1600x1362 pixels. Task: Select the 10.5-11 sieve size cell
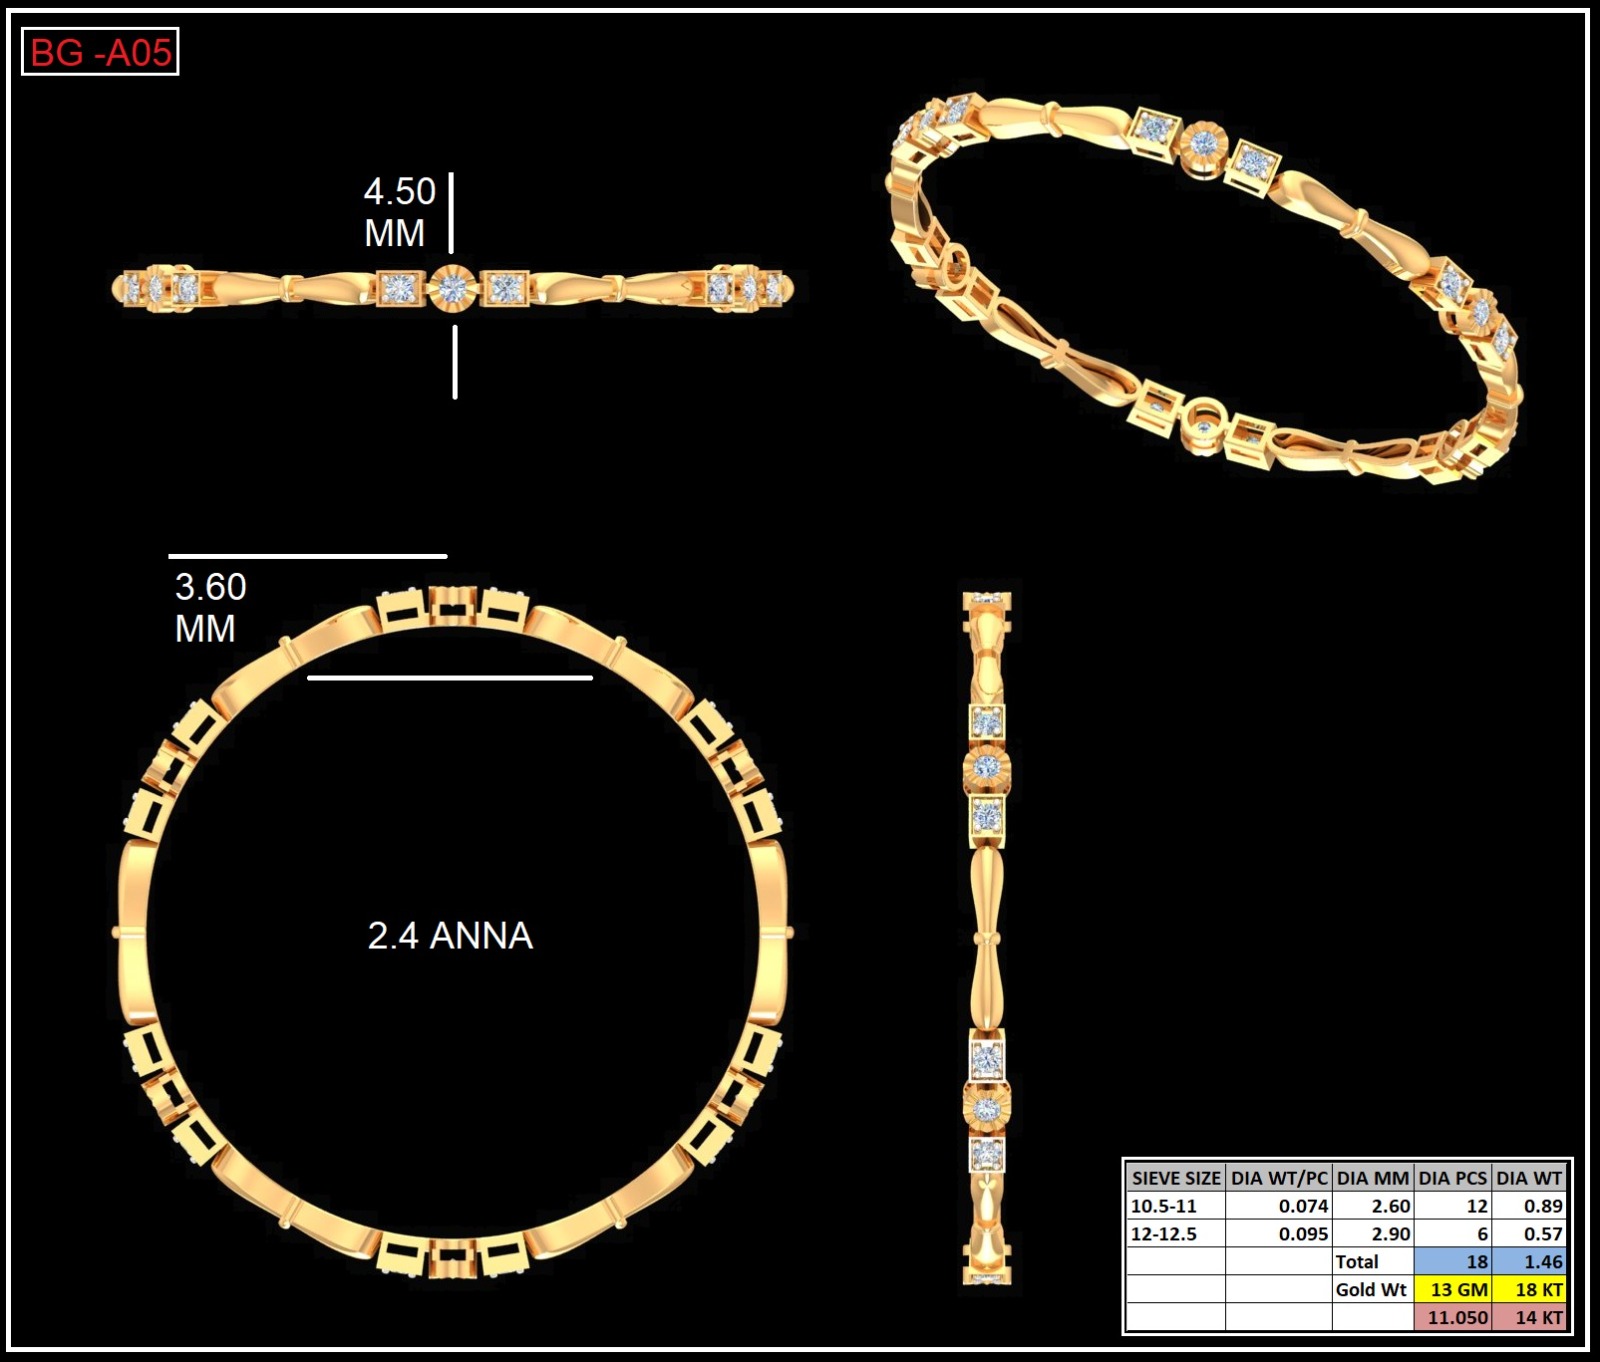[x=1176, y=1206]
